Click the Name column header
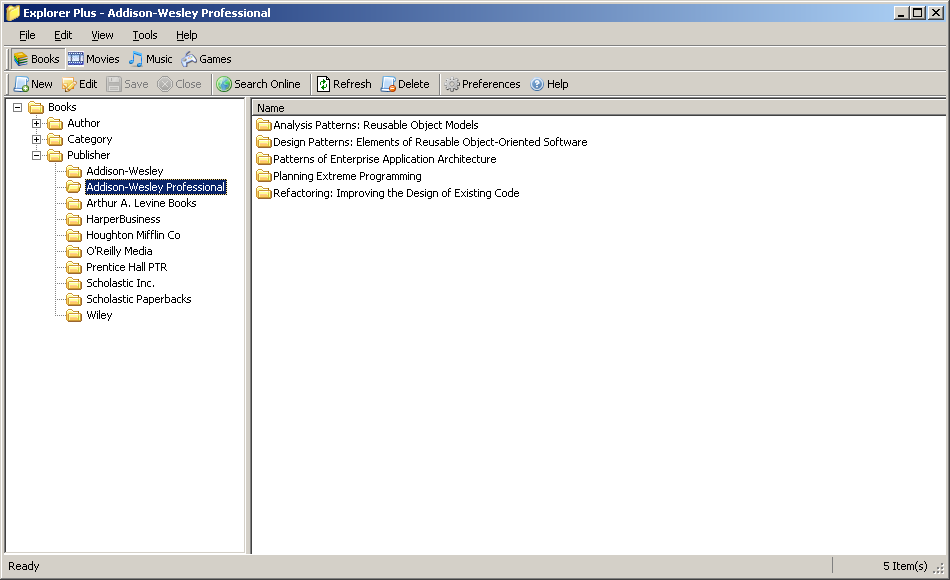 pyautogui.click(x=599, y=108)
